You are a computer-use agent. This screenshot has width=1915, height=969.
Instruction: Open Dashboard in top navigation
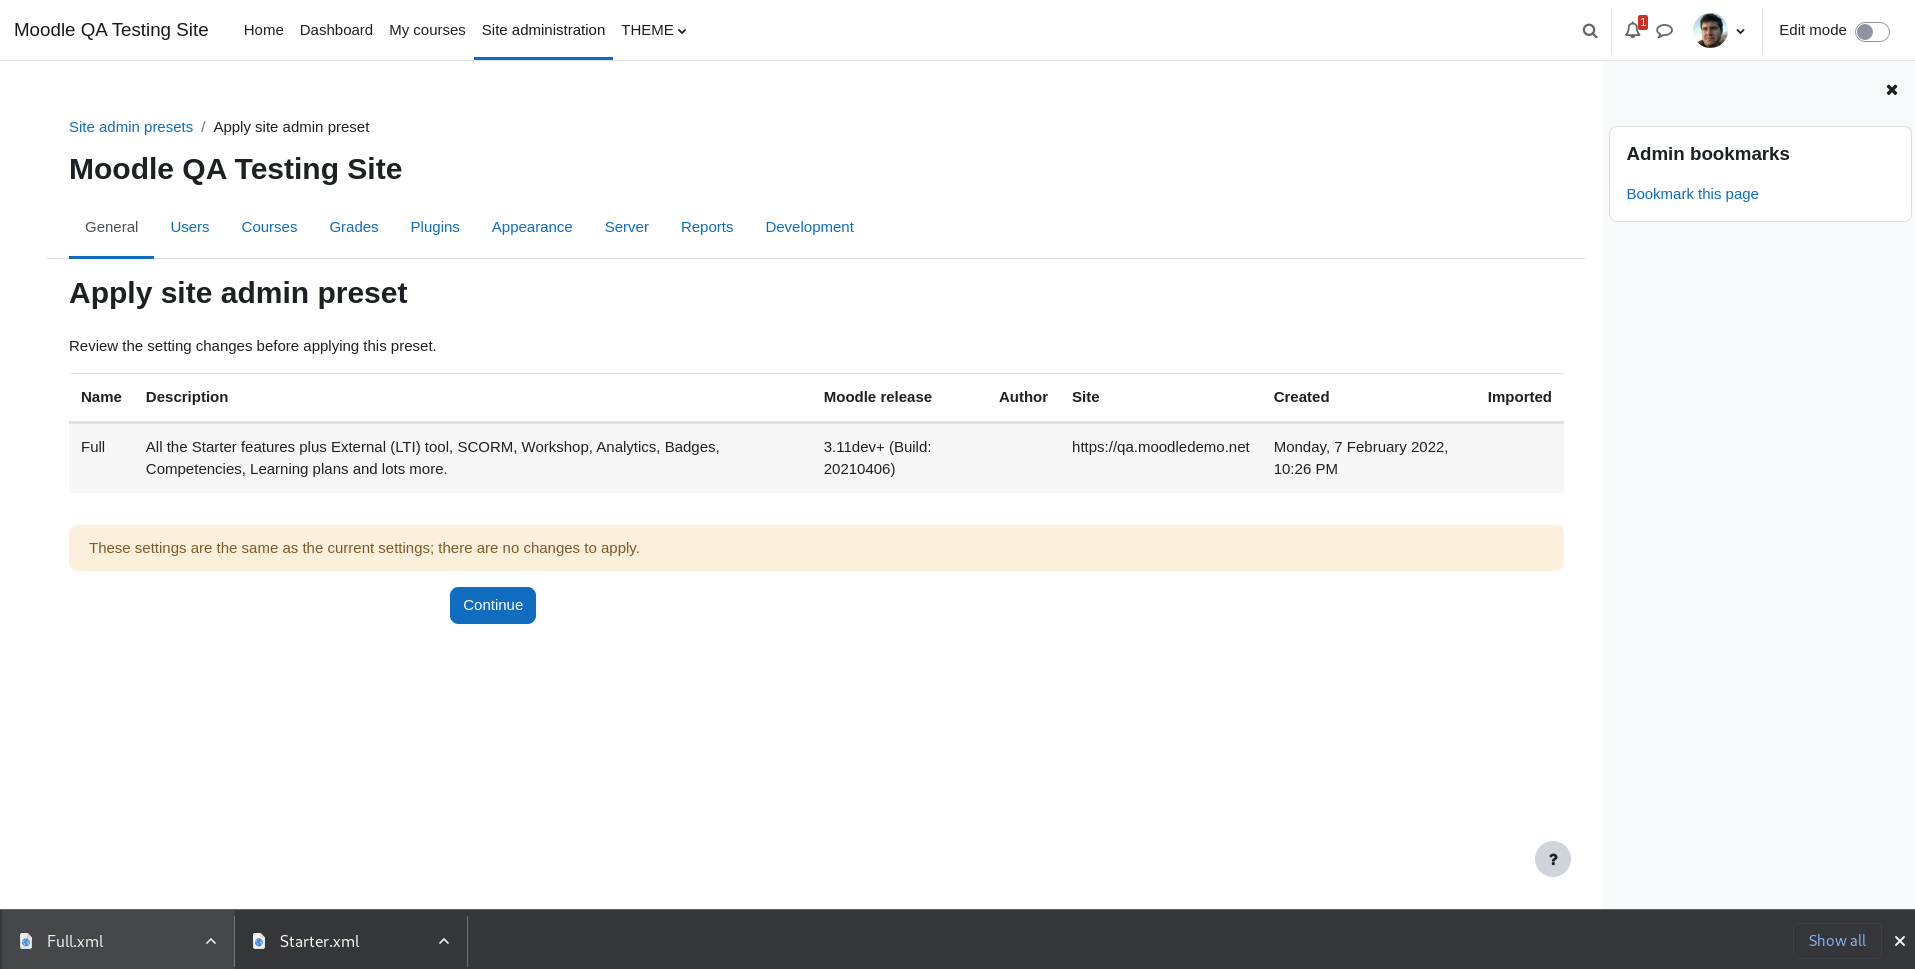tap(336, 30)
